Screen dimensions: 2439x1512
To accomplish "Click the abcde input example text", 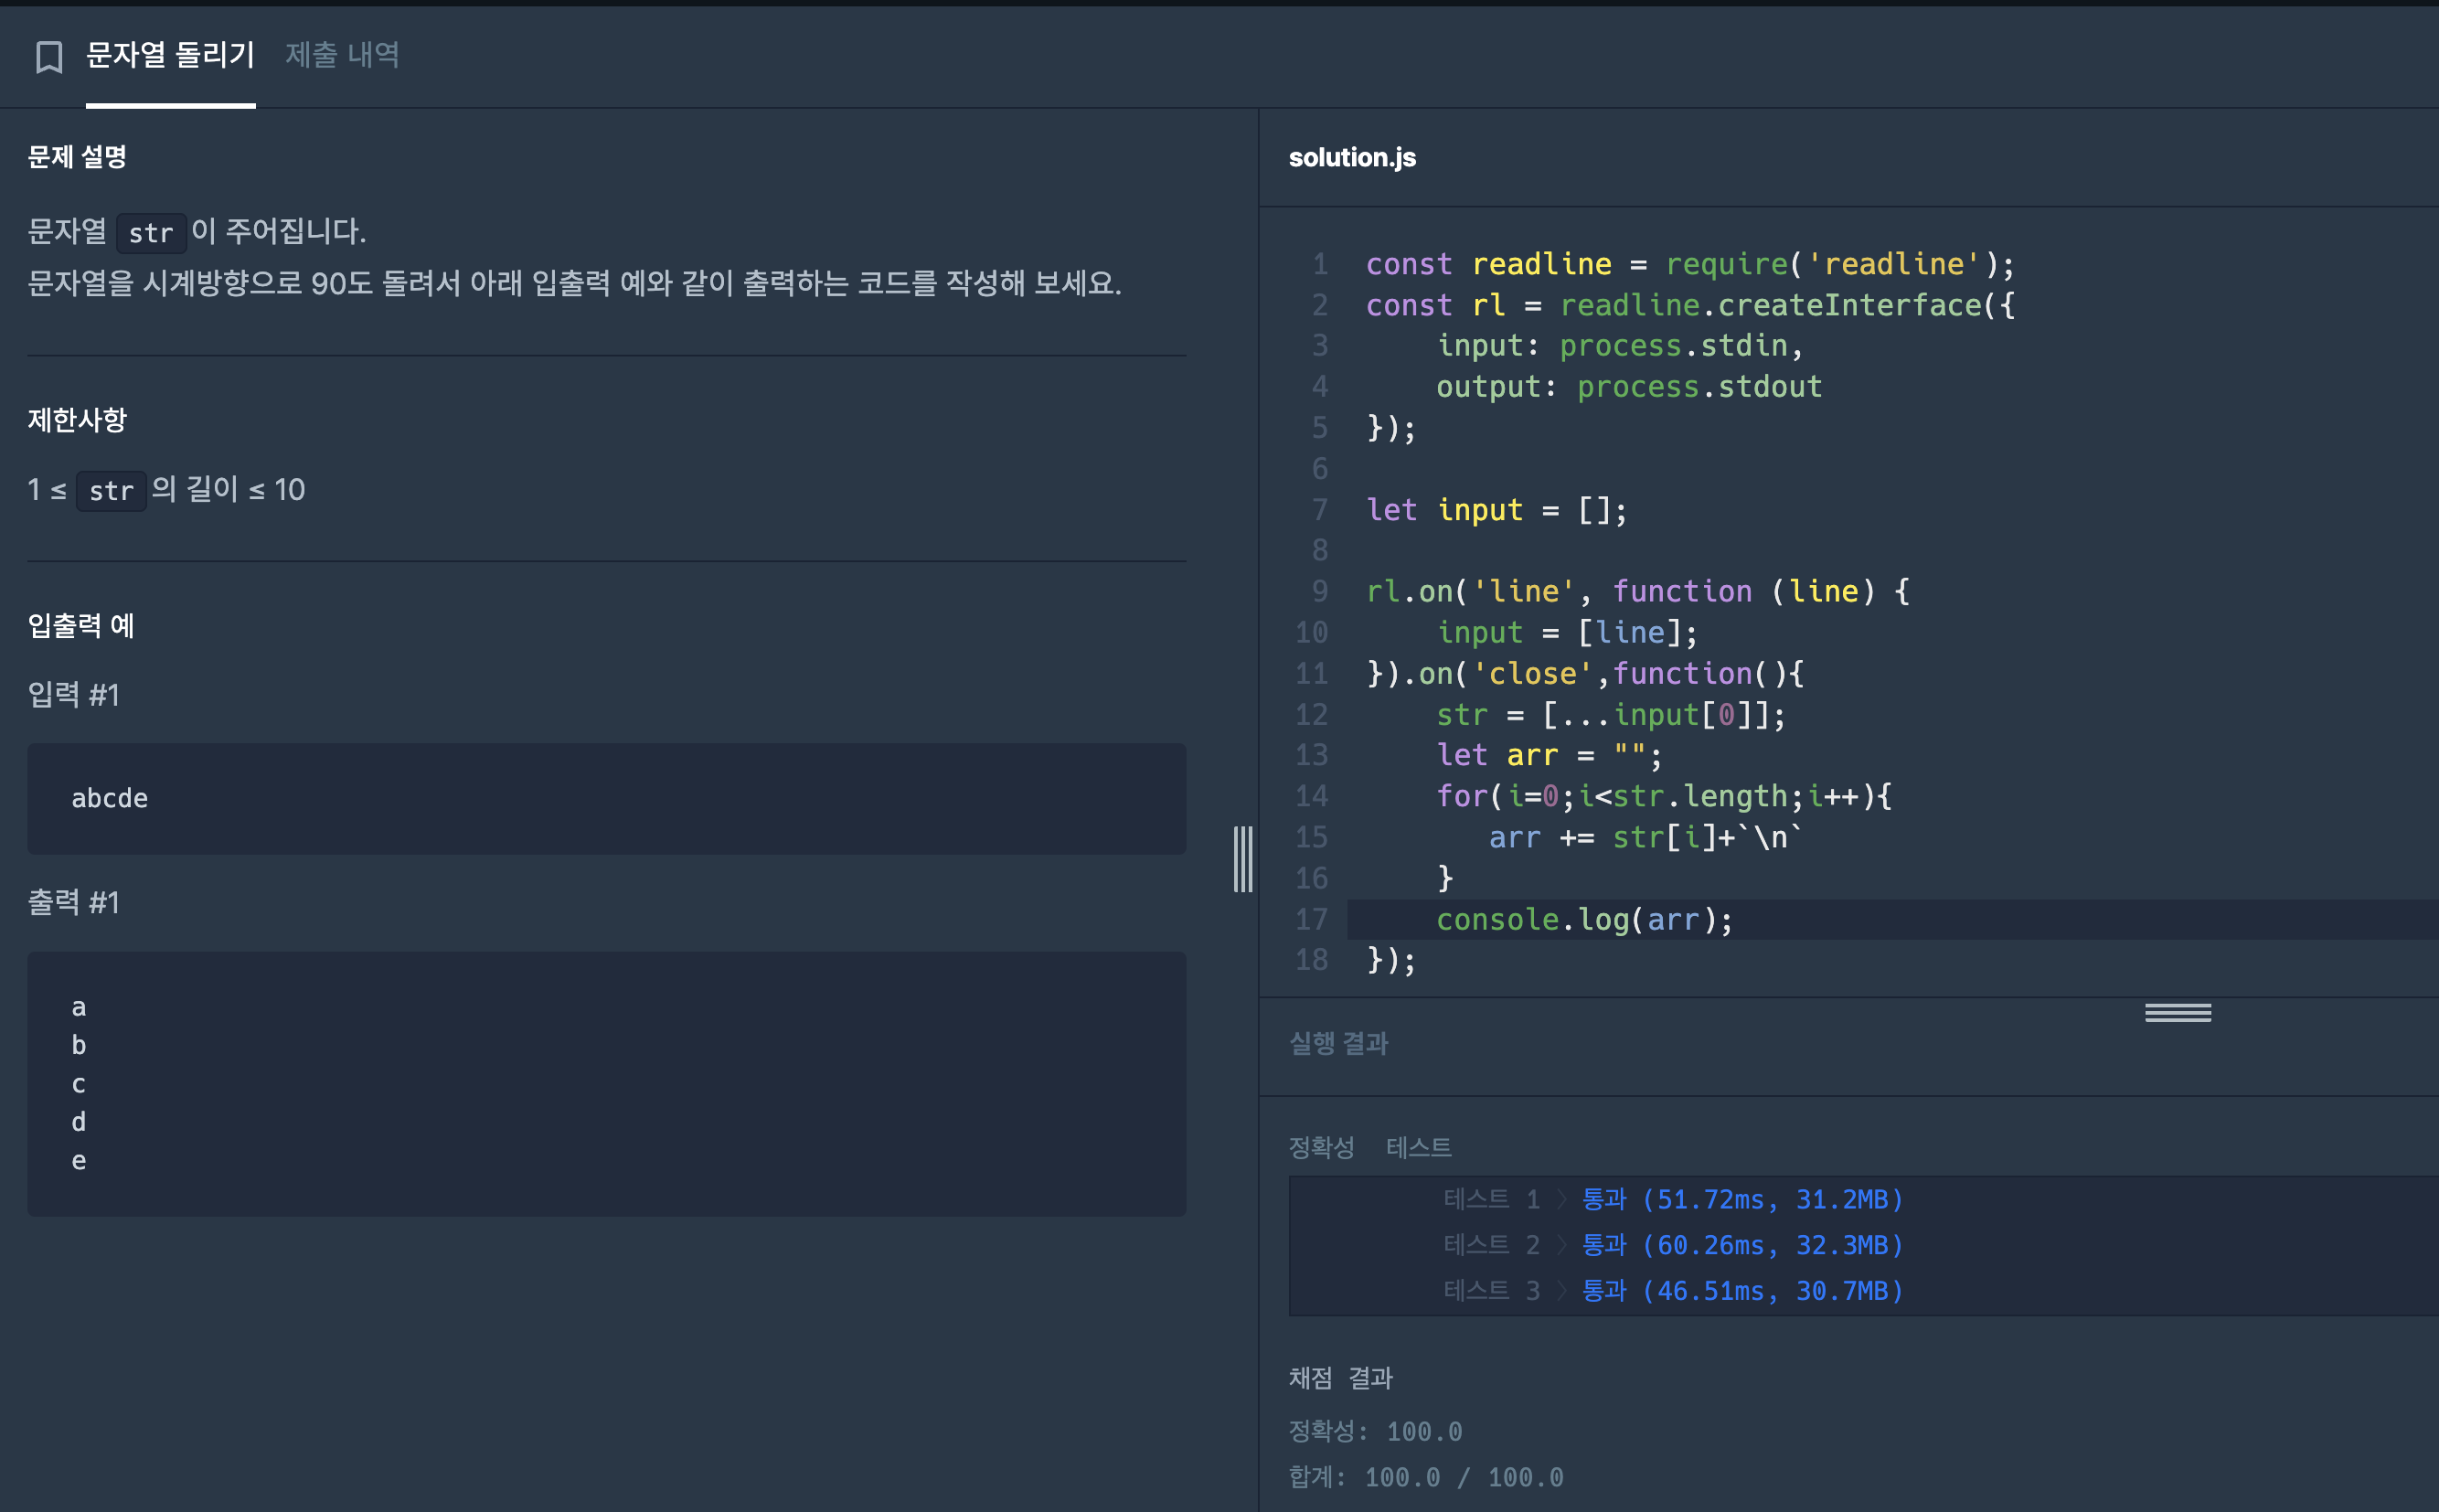I will click(110, 798).
